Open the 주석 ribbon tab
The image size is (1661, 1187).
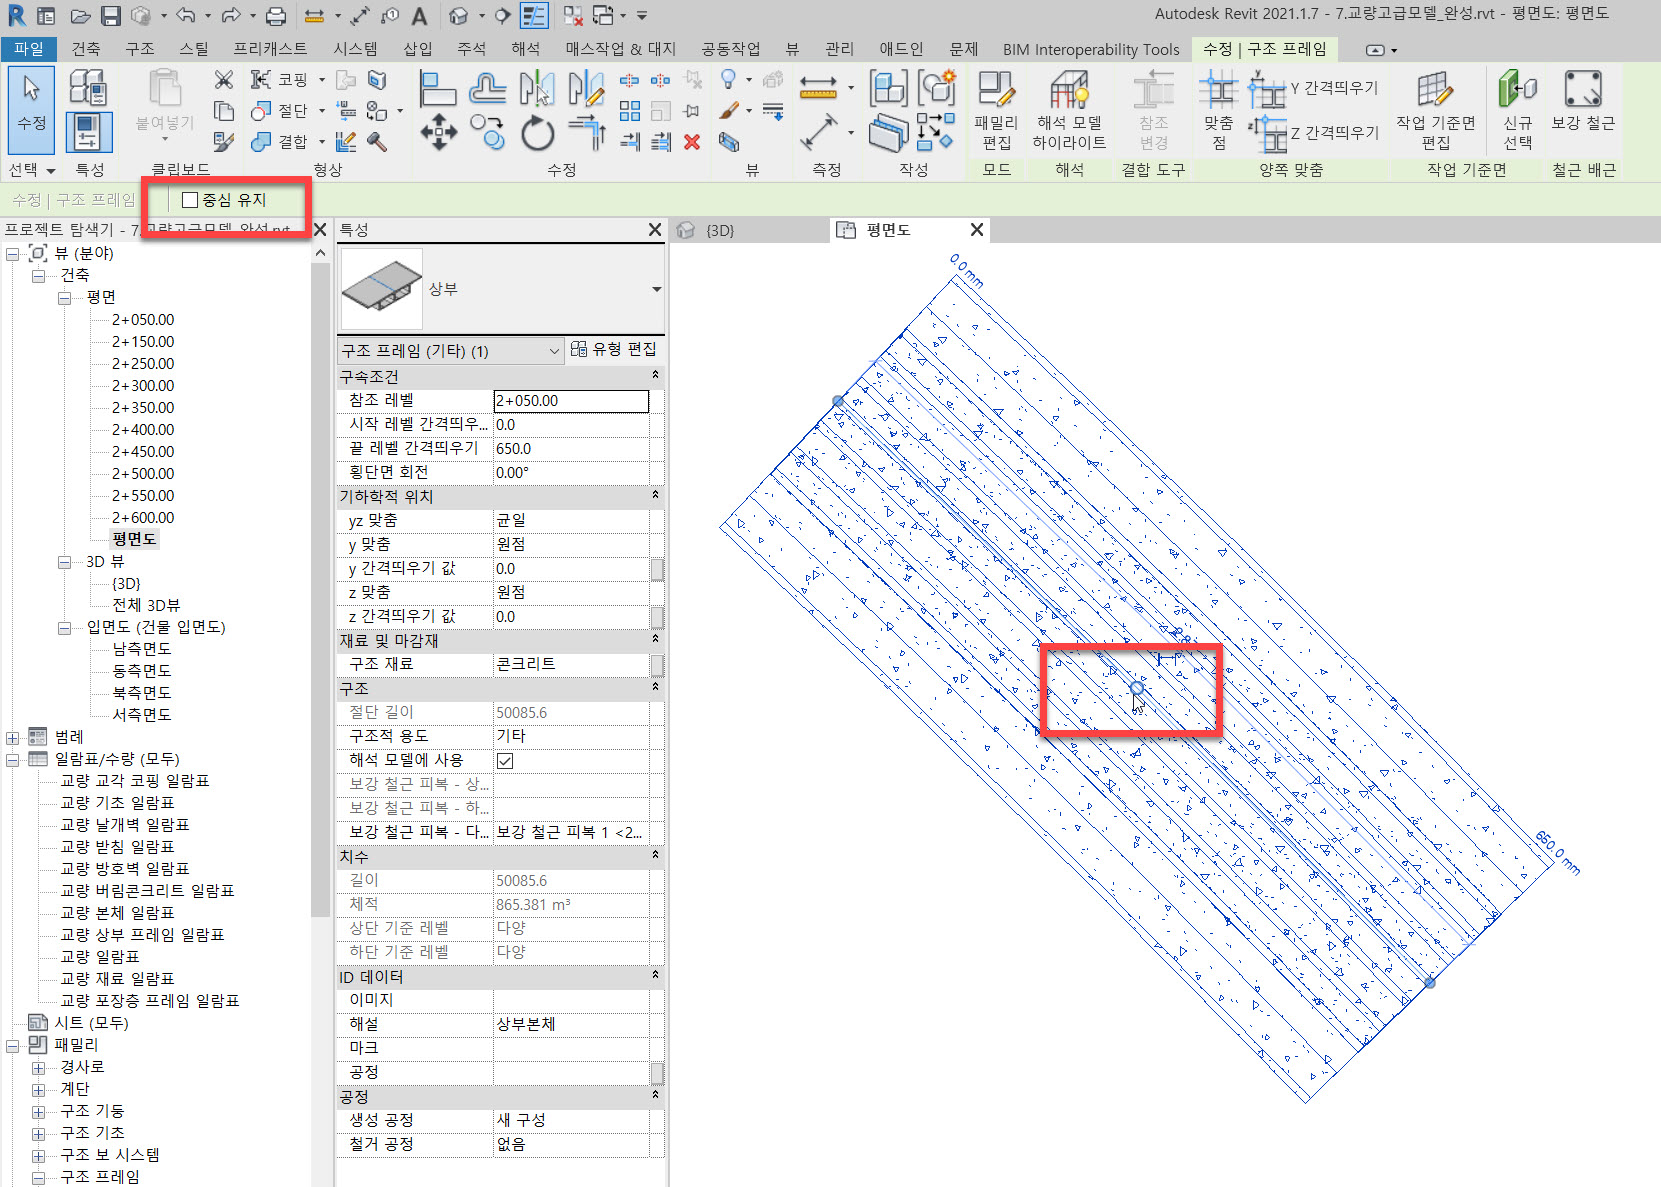click(x=471, y=49)
